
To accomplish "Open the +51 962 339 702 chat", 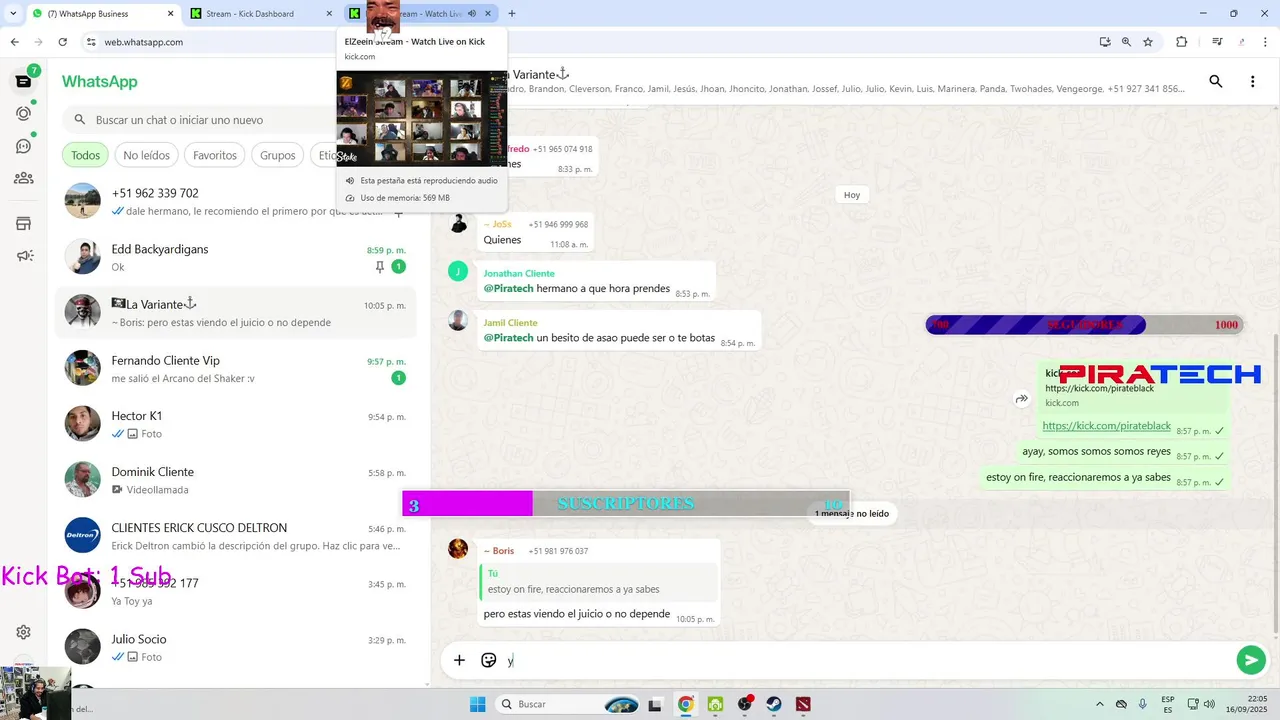I will tap(236, 201).
